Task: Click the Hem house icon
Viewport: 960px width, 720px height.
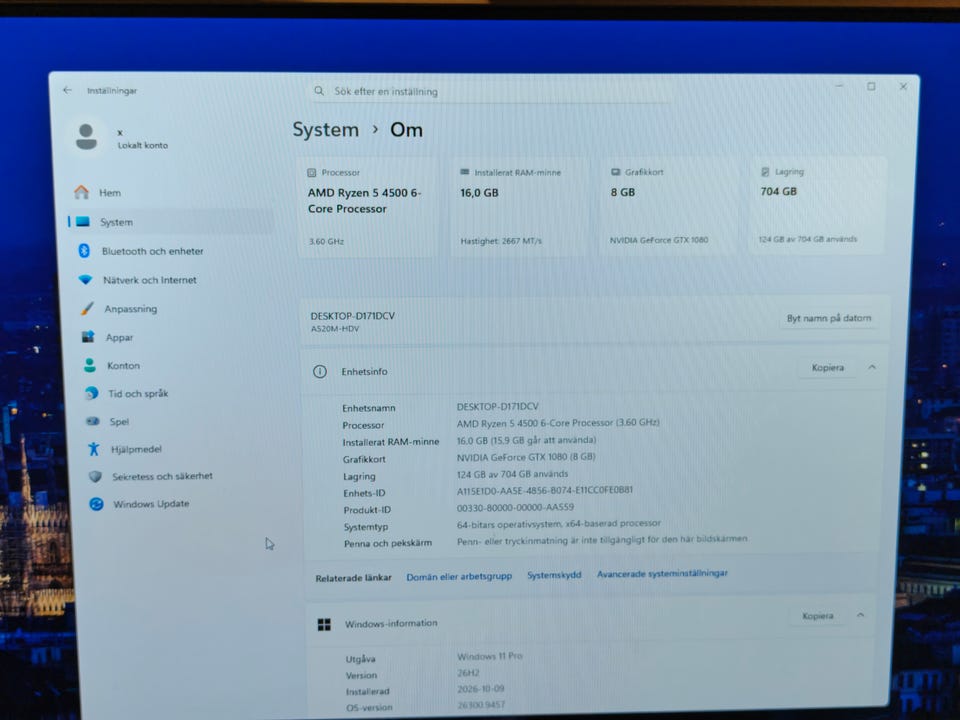Action: click(x=81, y=192)
